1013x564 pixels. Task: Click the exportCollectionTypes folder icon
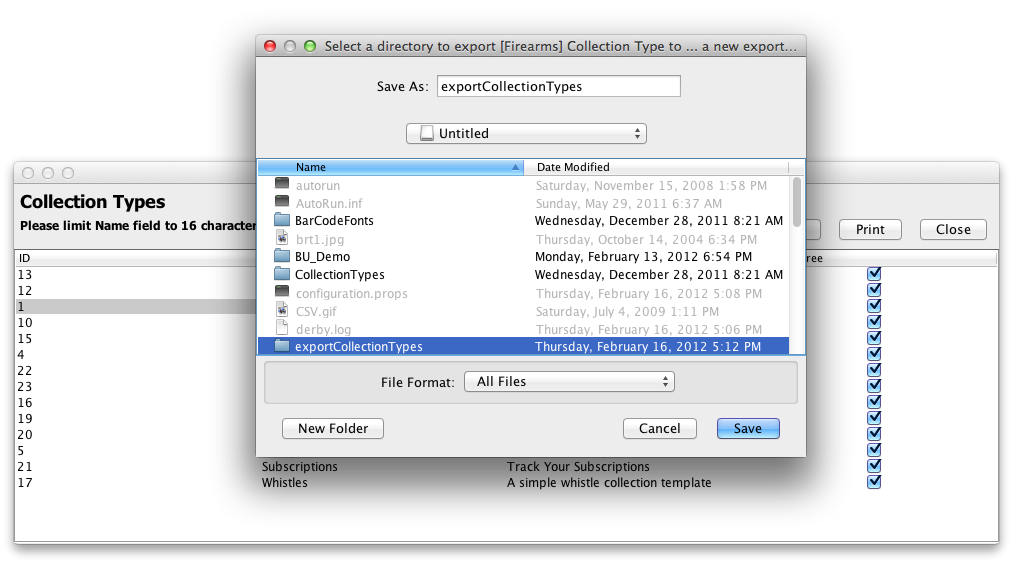coord(281,347)
